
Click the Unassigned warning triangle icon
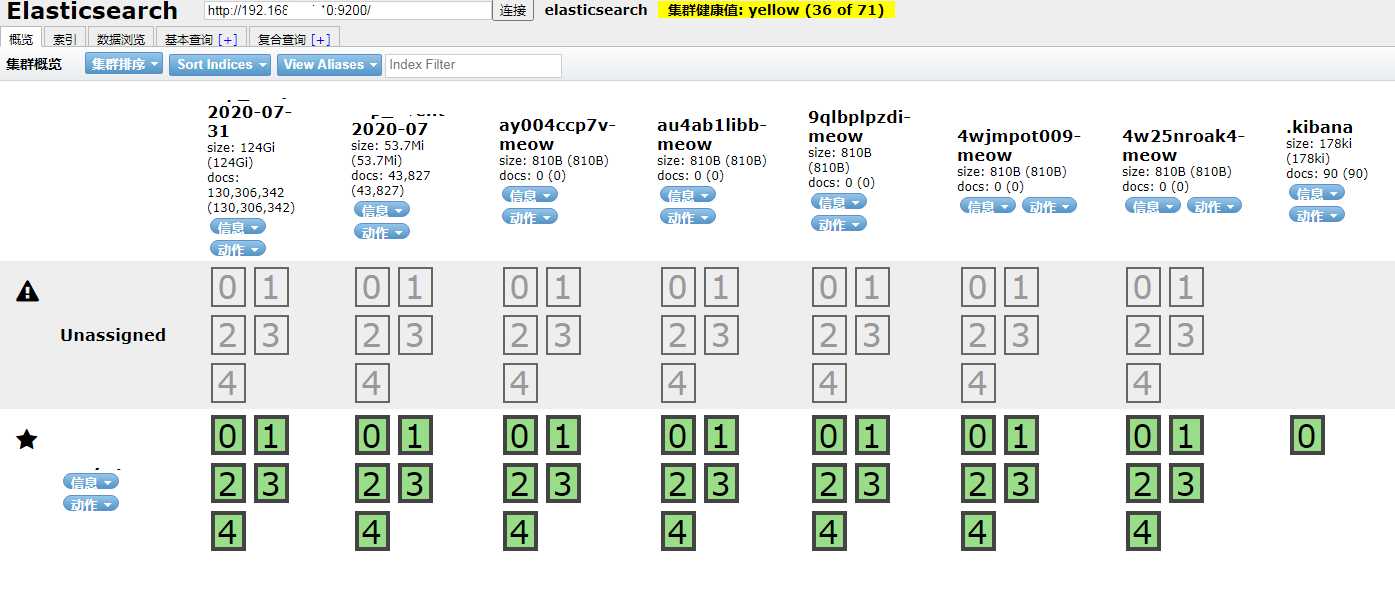click(x=28, y=291)
